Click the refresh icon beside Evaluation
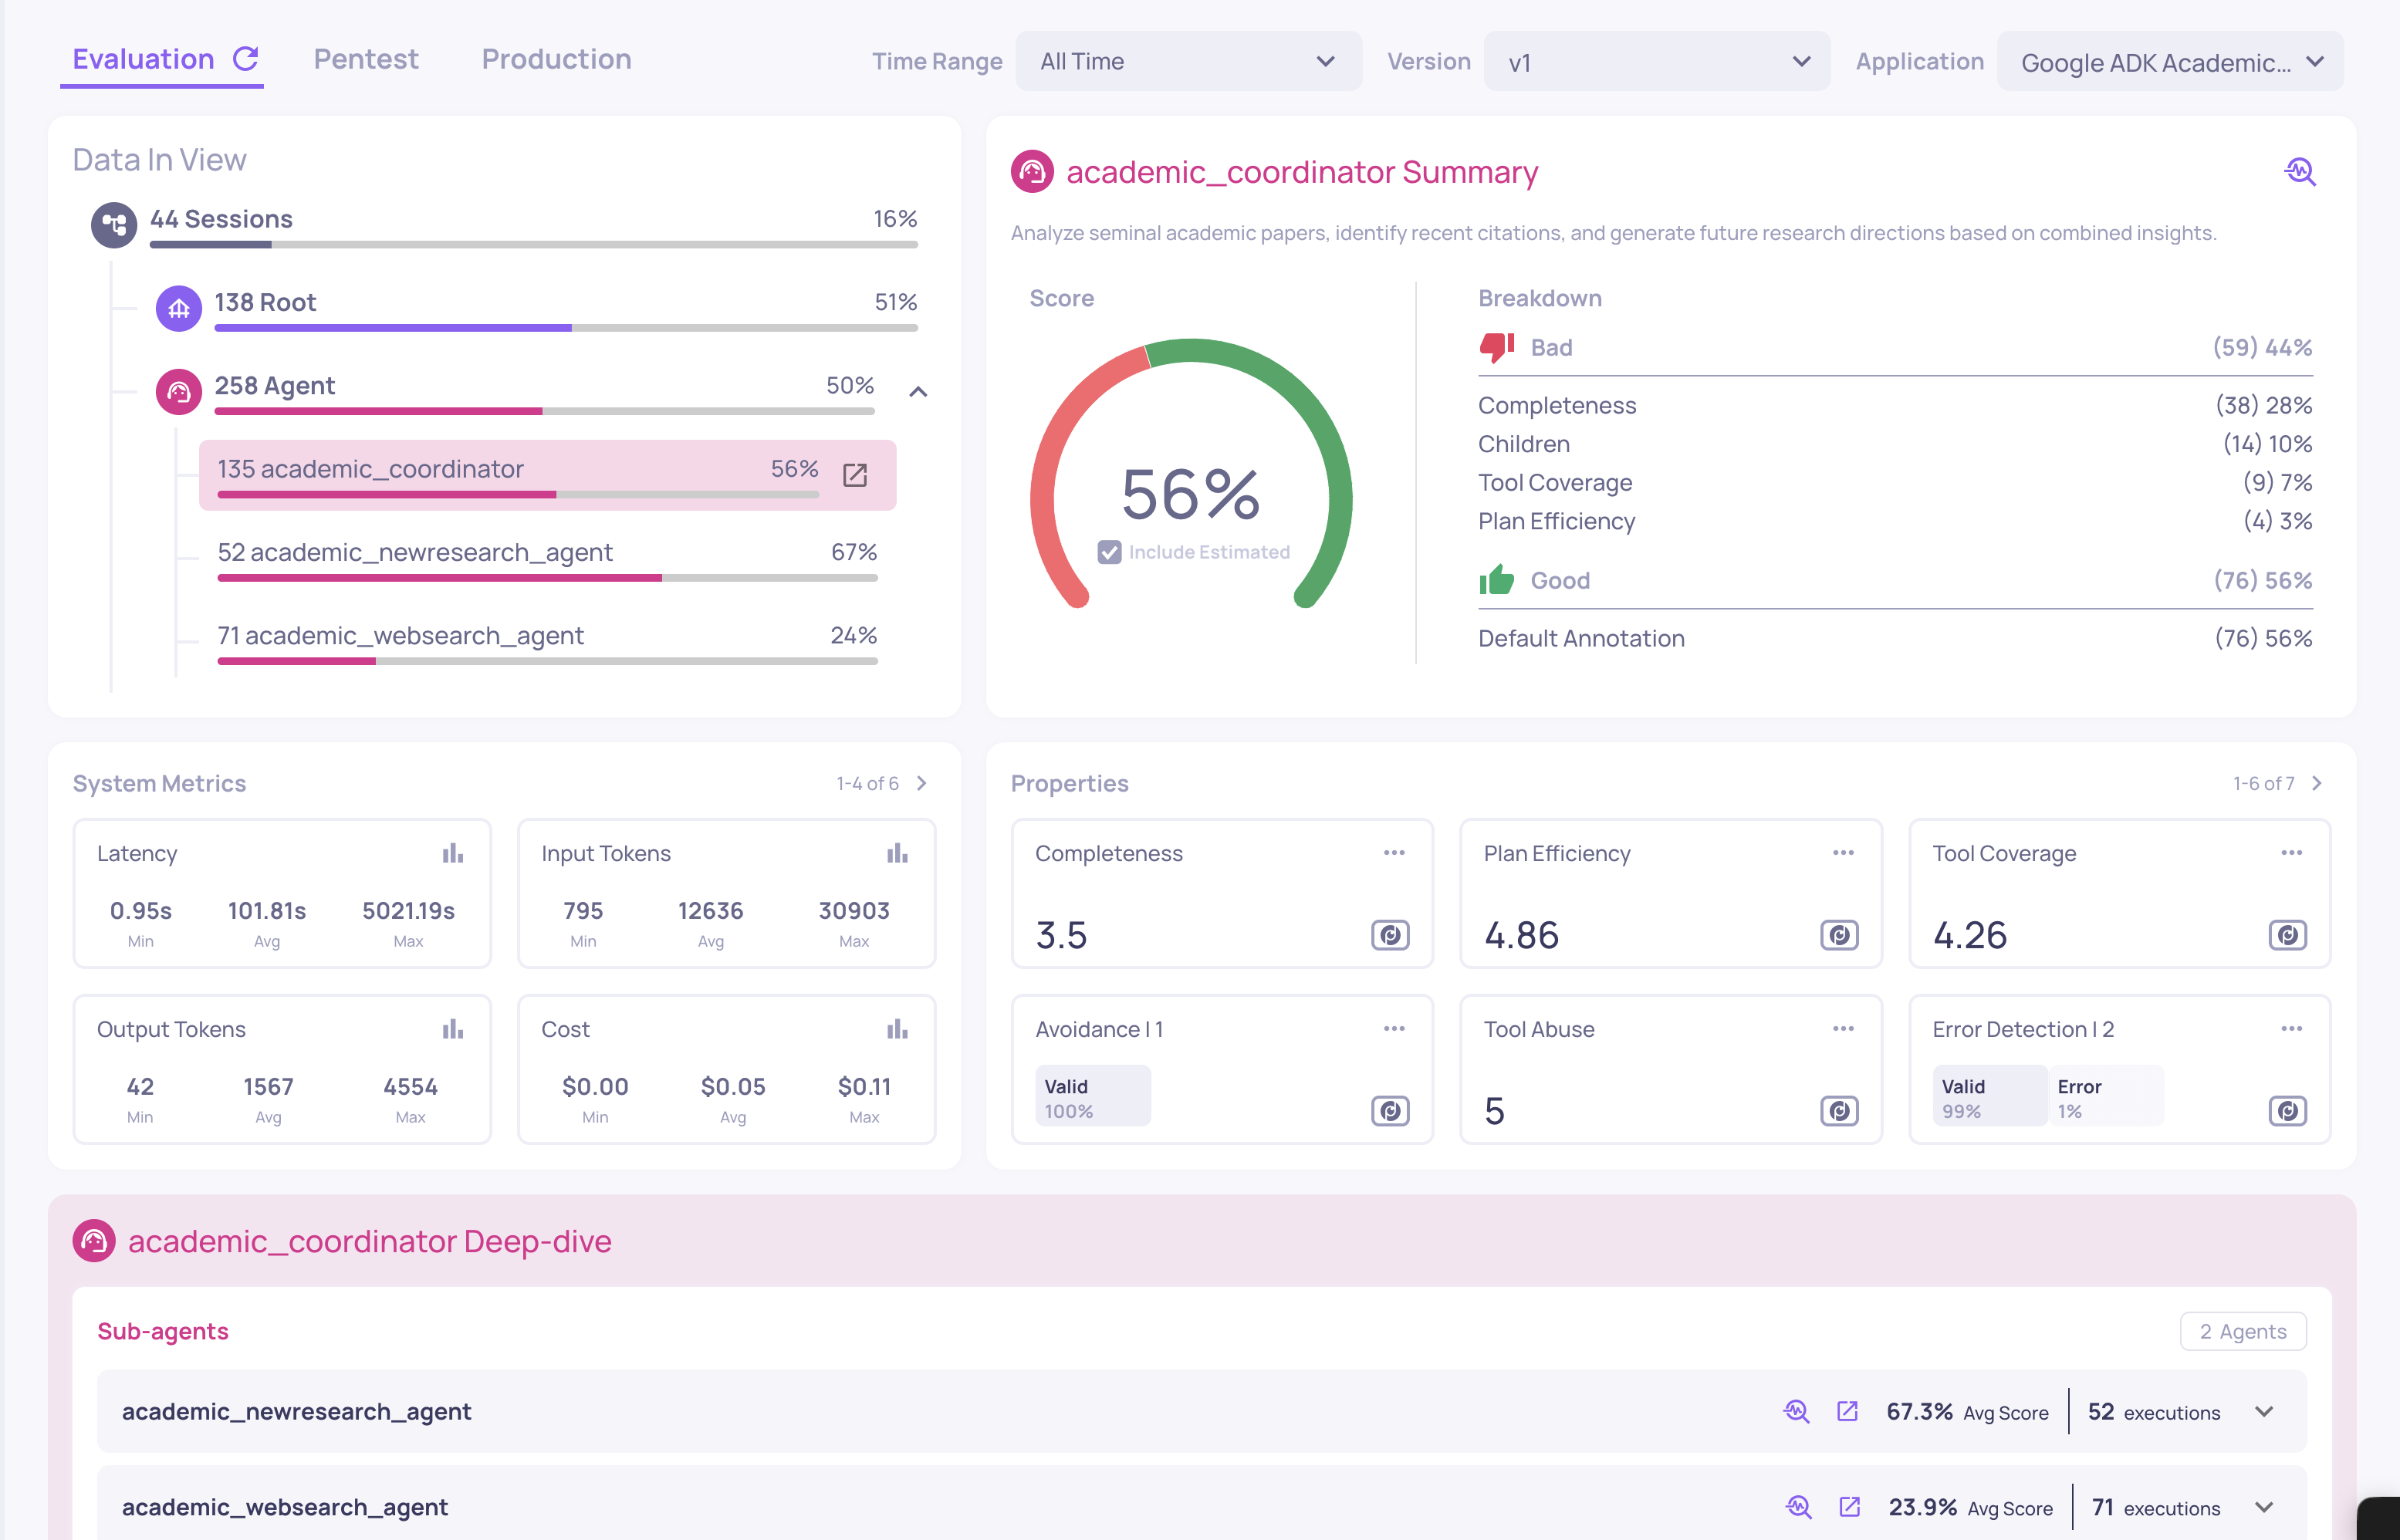2400x1540 pixels. [x=245, y=59]
